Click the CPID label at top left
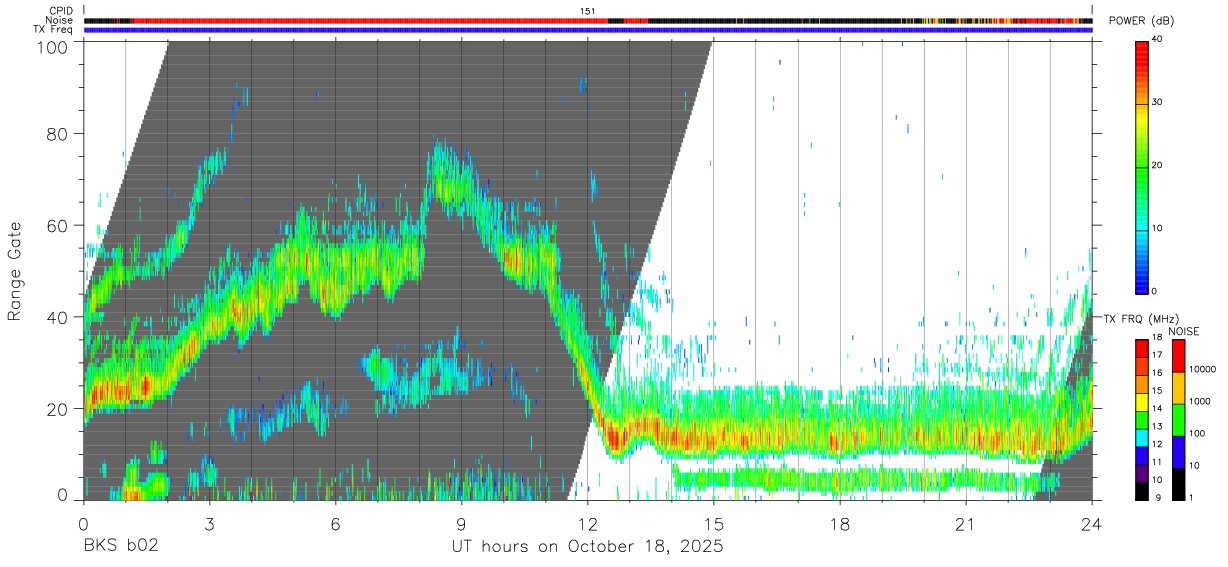1228x567 pixels. (x=61, y=11)
